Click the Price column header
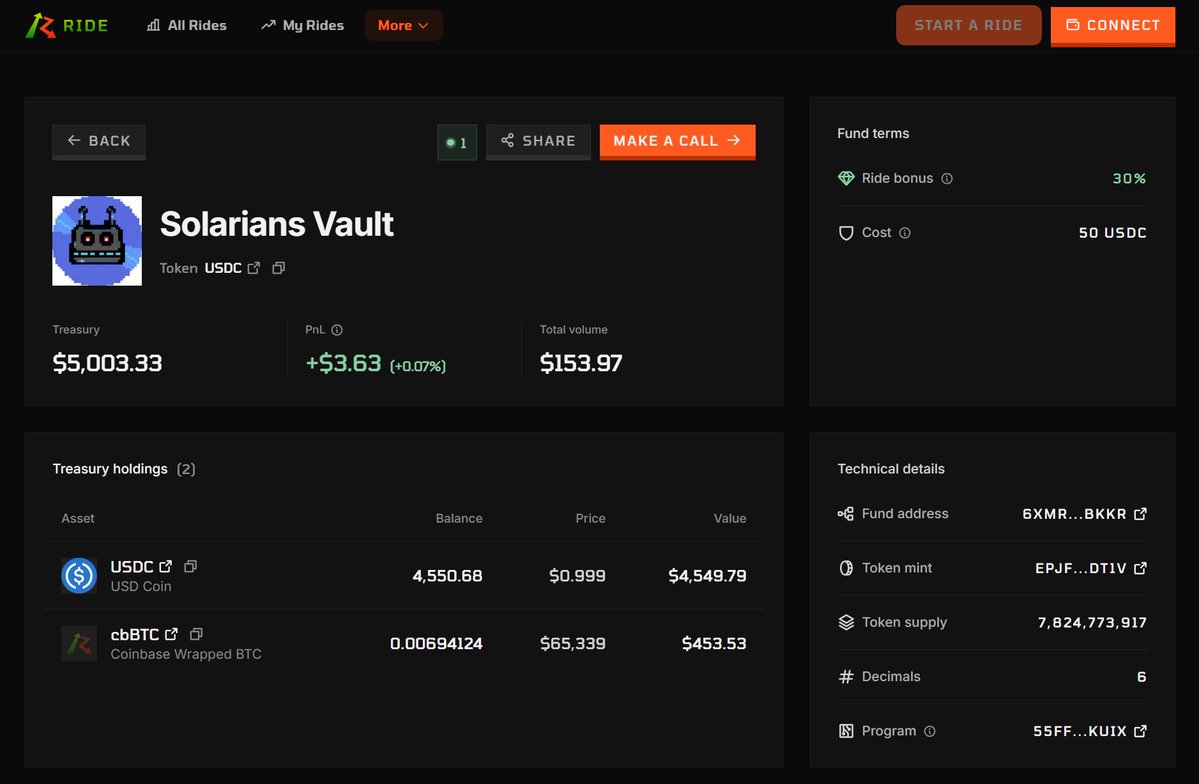This screenshot has height=784, width=1199. coord(590,519)
